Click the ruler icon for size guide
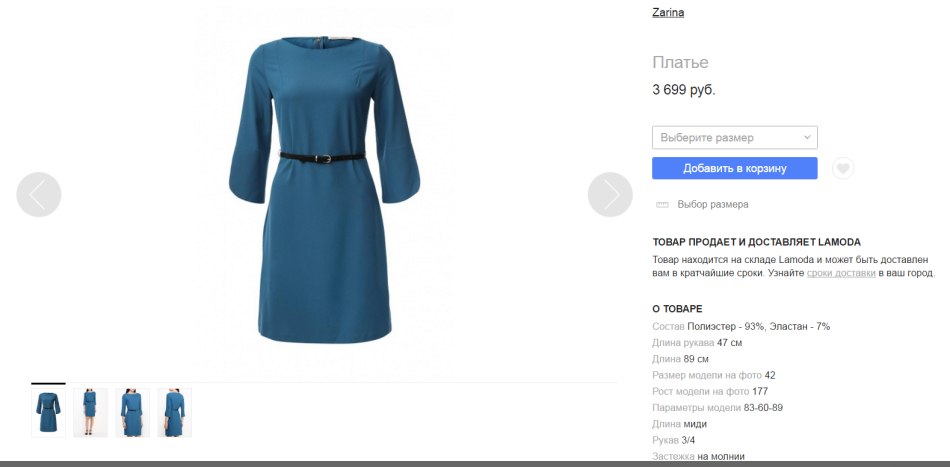The height and width of the screenshot is (467, 950). (x=662, y=205)
